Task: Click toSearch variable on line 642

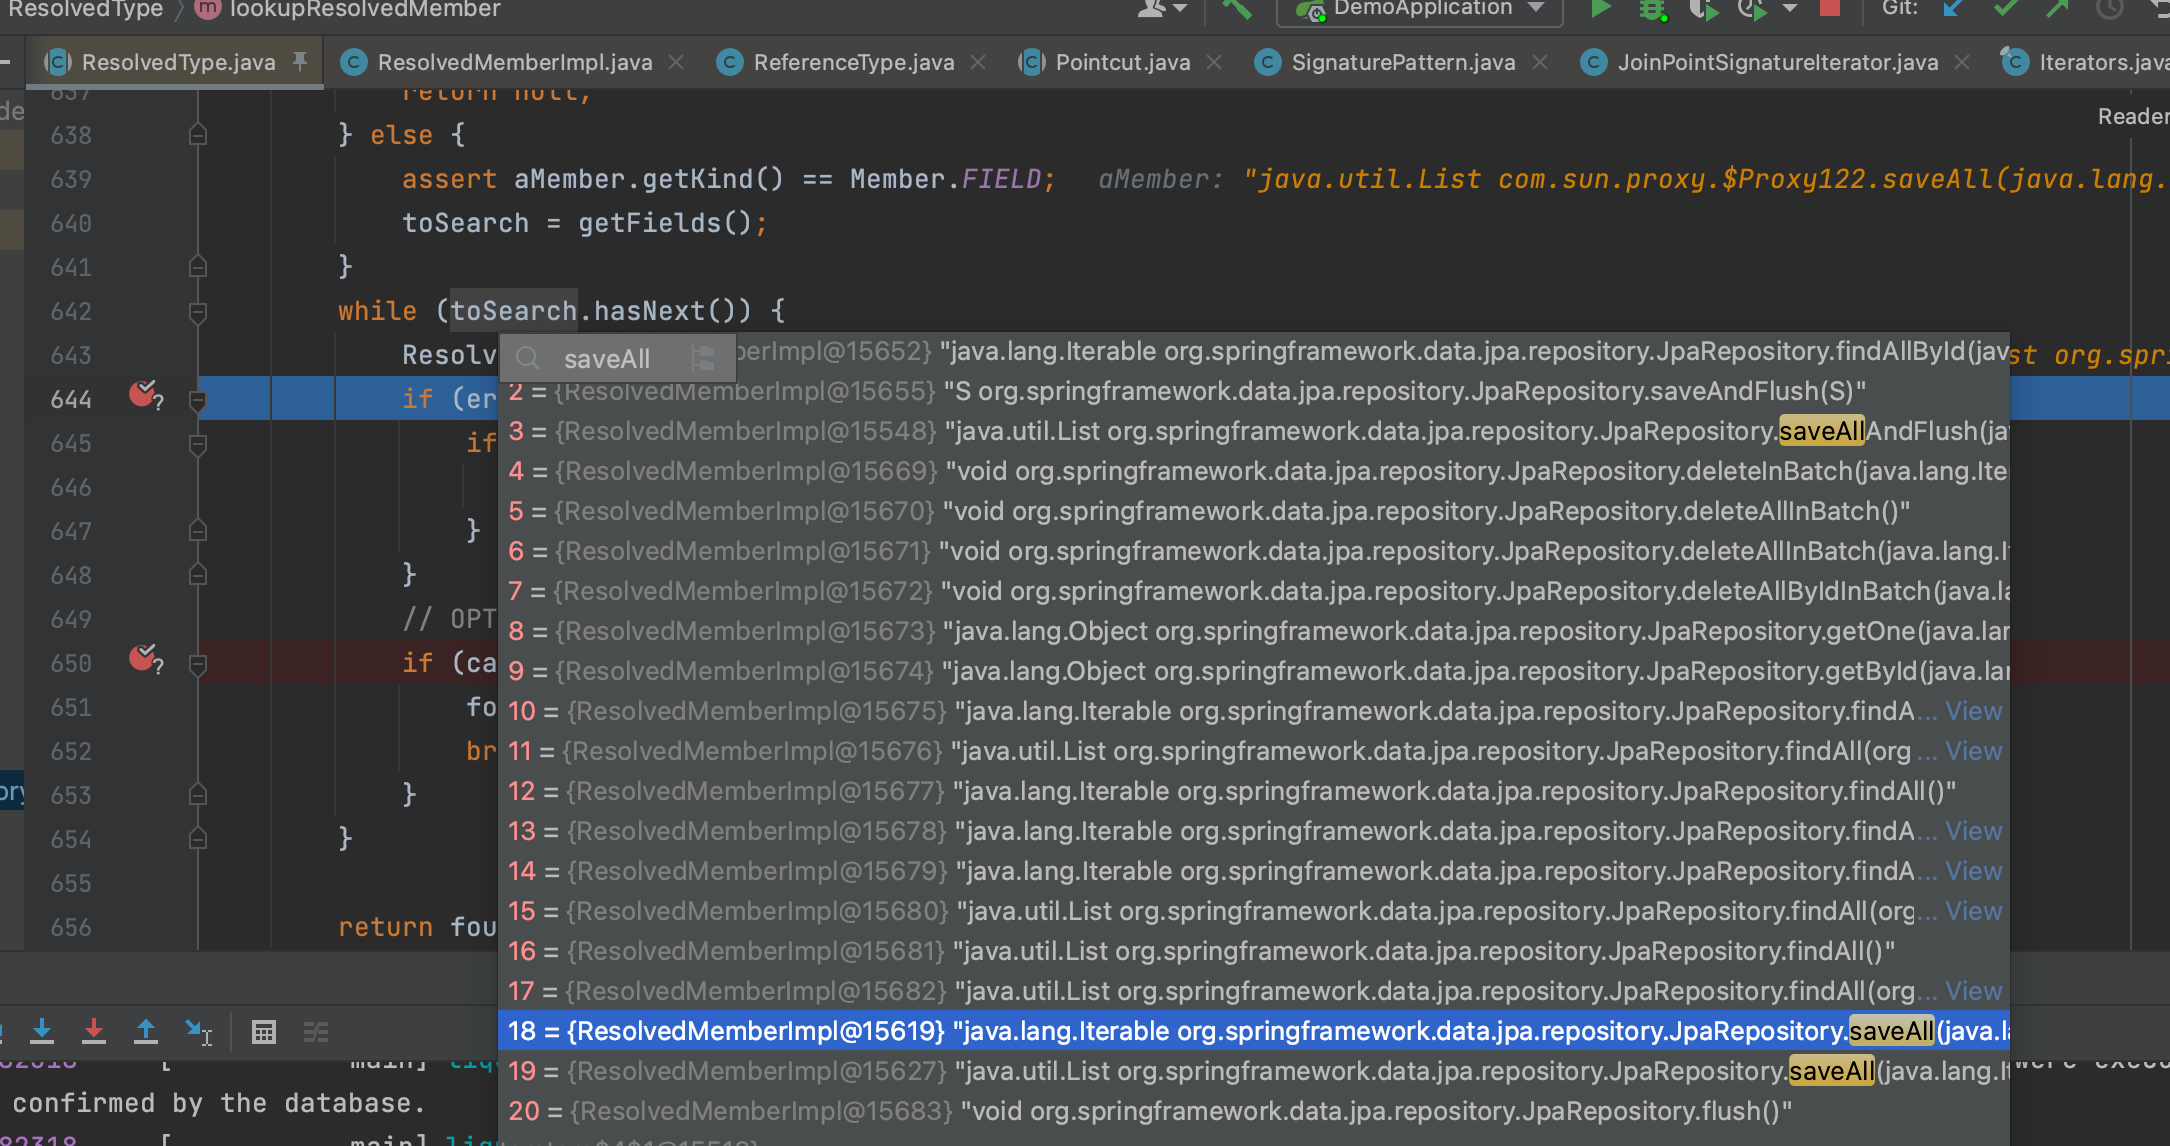Action: point(513,311)
